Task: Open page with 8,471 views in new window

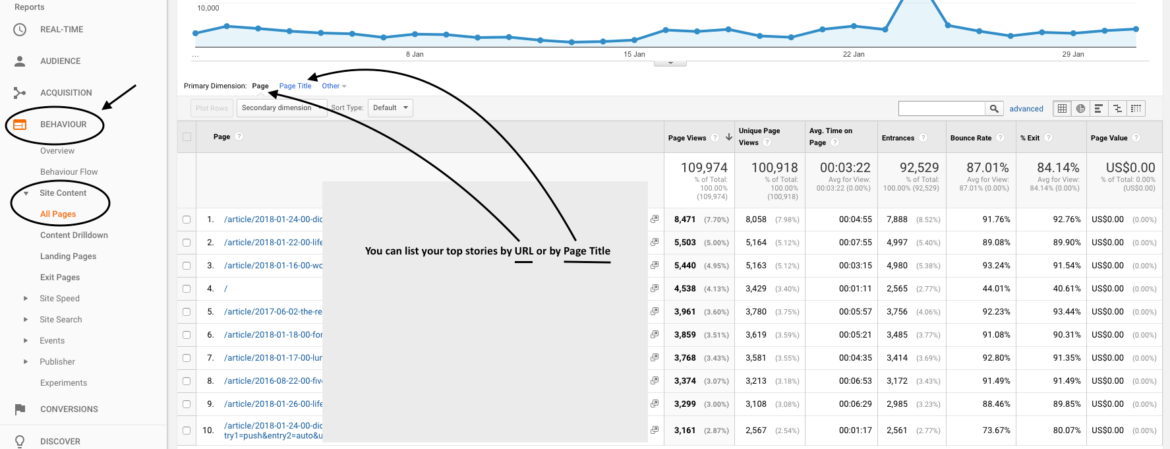Action: click(654, 220)
